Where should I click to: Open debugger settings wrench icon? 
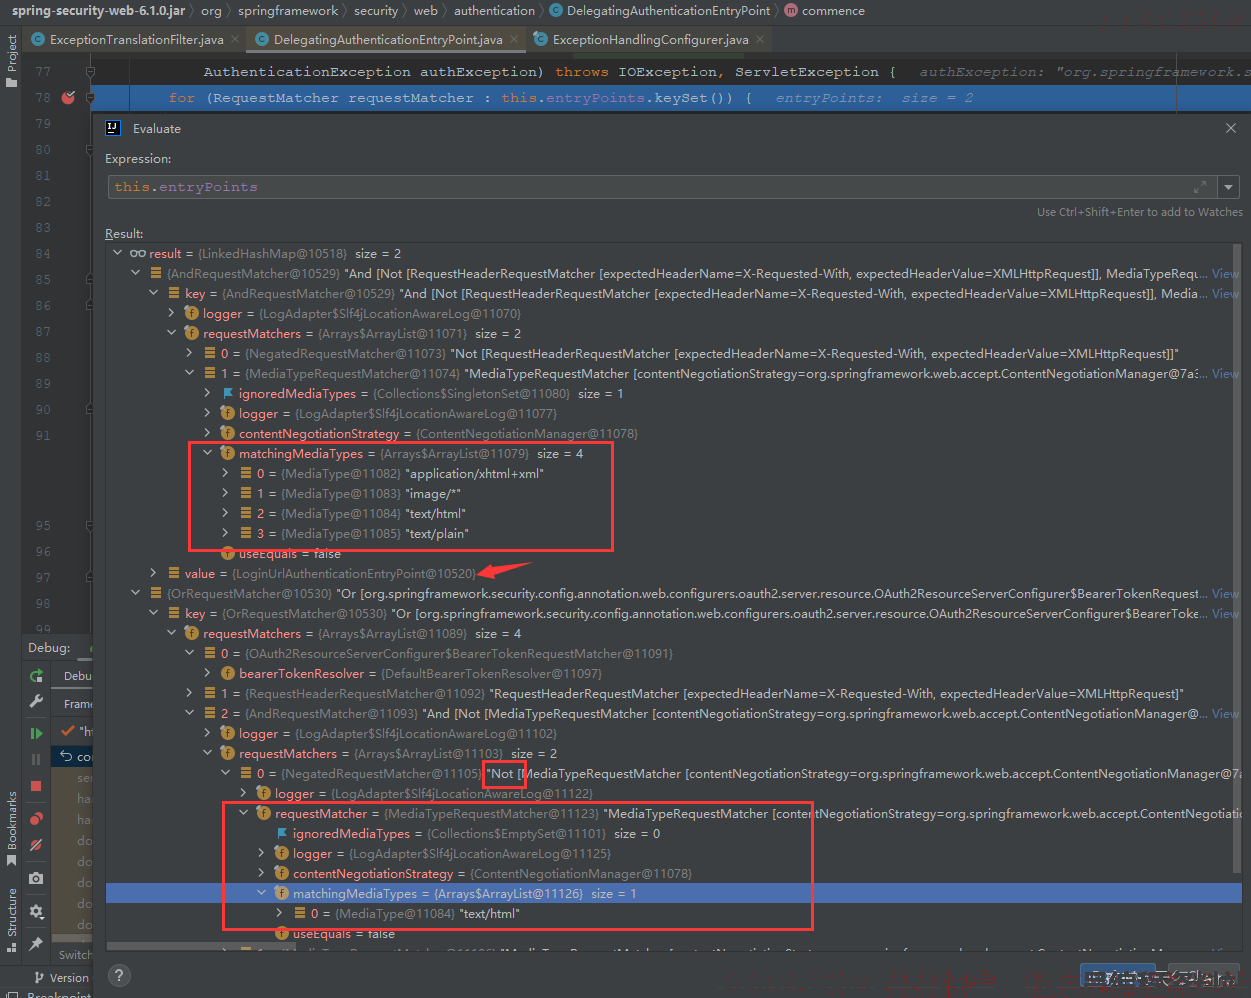tap(36, 702)
